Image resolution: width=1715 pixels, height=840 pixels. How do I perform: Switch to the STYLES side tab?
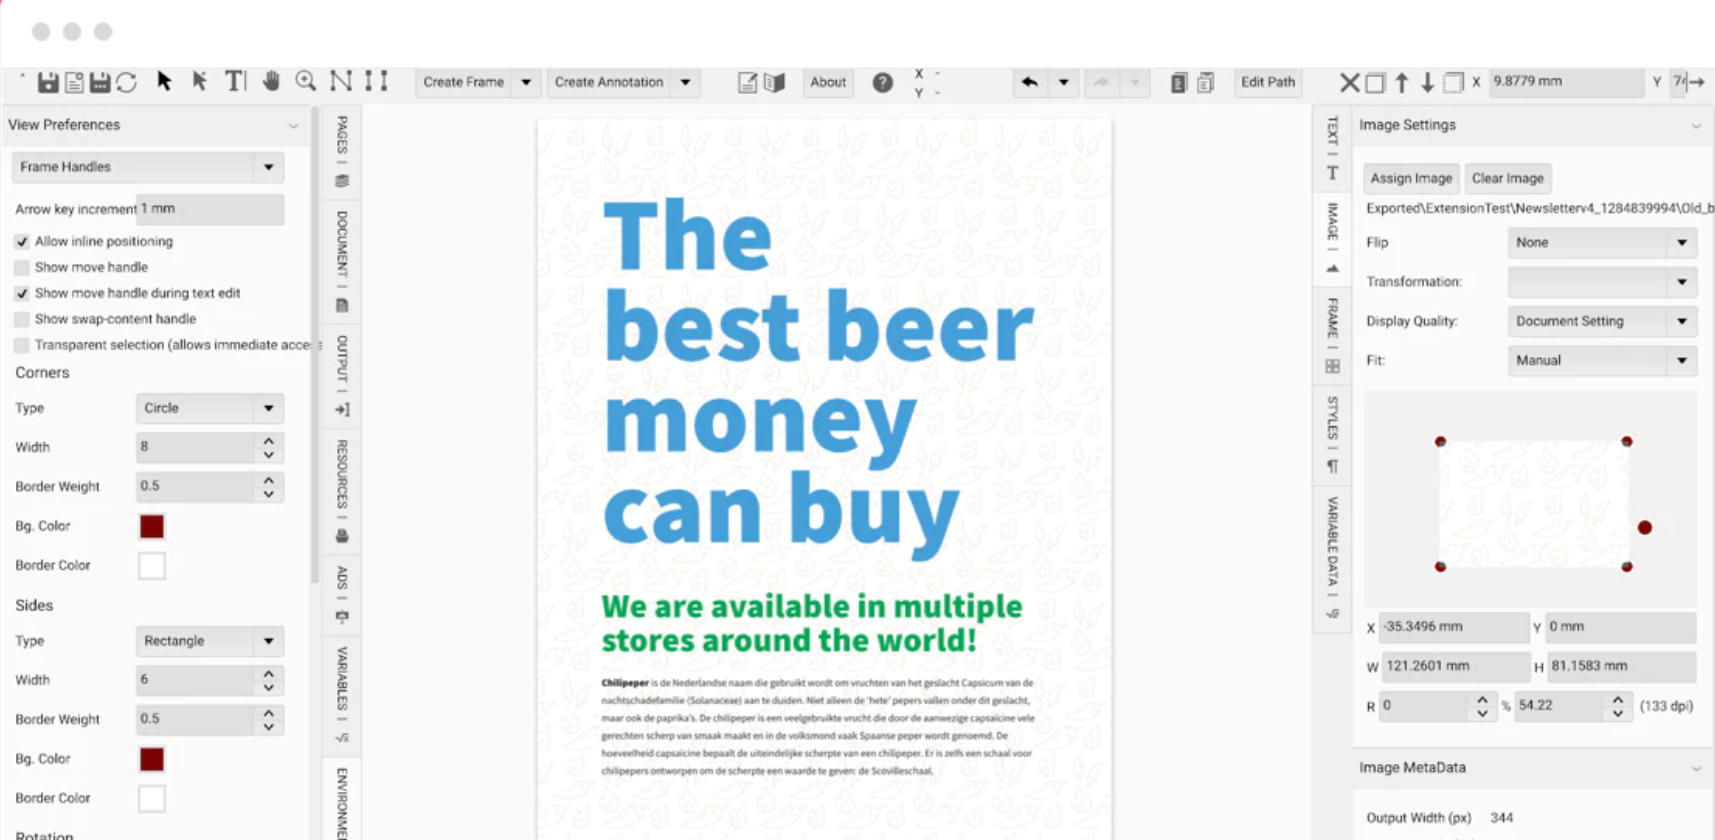pyautogui.click(x=1332, y=434)
